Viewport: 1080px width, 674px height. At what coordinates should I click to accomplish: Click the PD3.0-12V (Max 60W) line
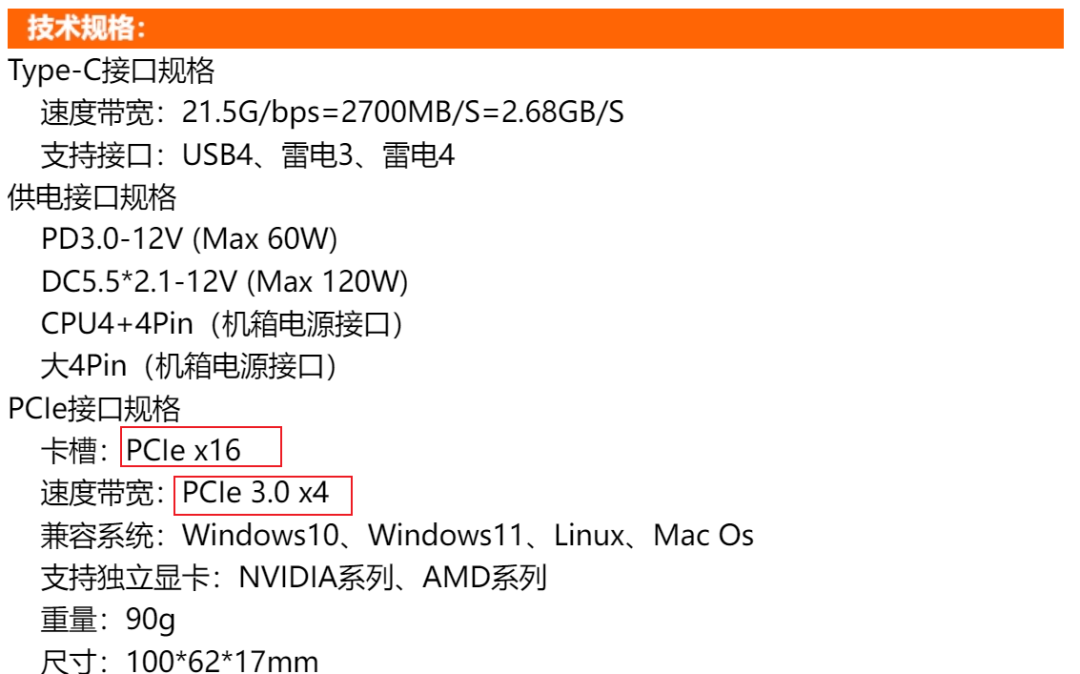[189, 240]
